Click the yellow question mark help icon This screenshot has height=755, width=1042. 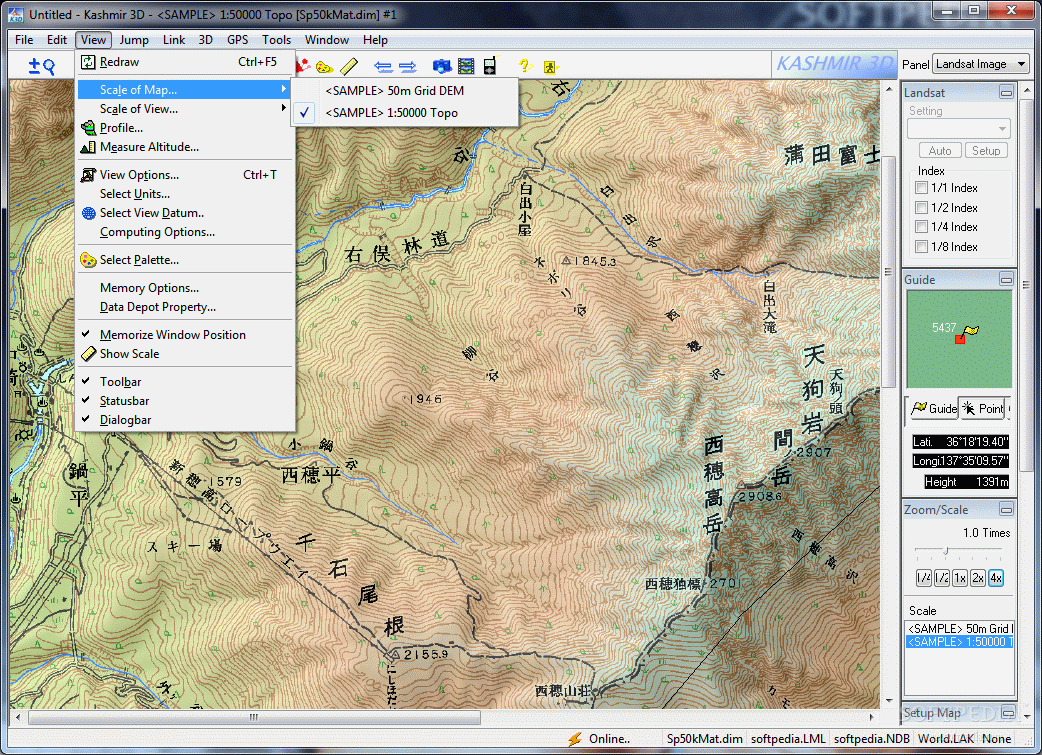pos(525,65)
